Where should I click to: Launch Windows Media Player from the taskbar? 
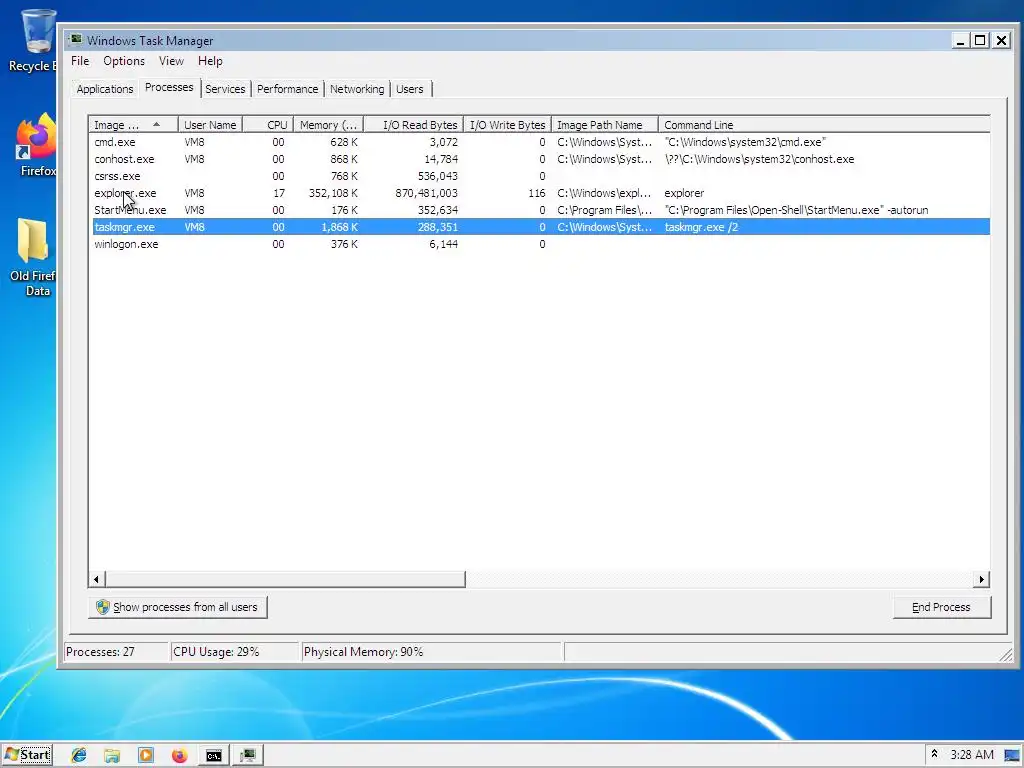pyautogui.click(x=146, y=755)
